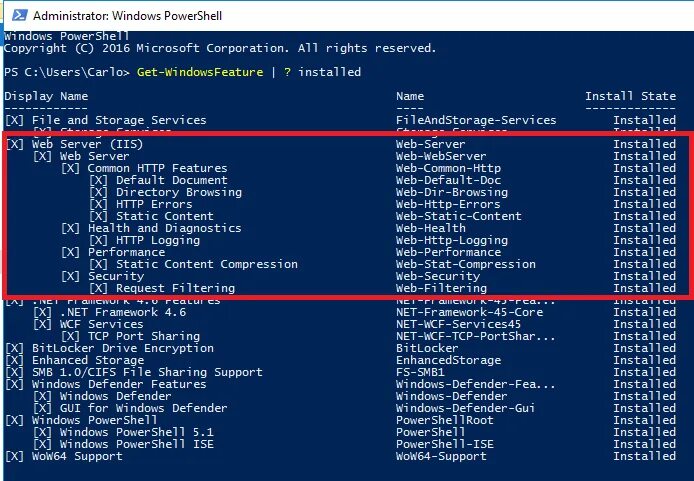Click the [X] mark beside Web Server (IIS)
Viewport: 694px width, 481px height.
(x=15, y=144)
